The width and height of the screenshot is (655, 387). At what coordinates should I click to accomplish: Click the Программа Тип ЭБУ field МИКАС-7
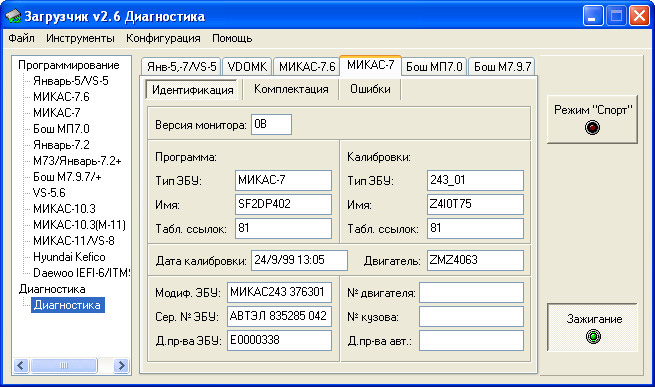(283, 181)
